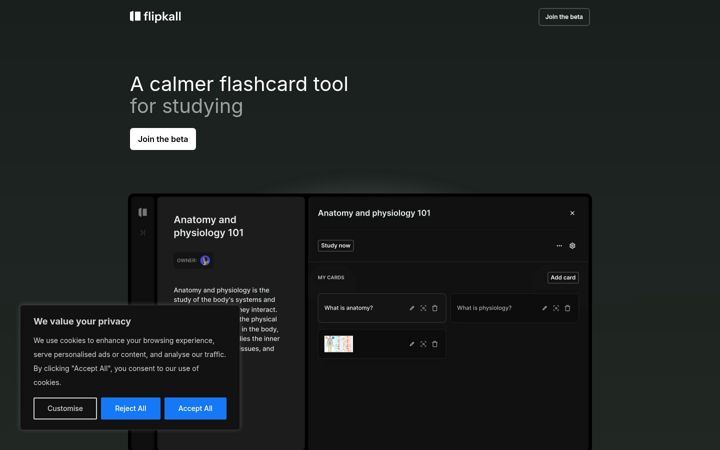720x450 pixels.
Task: Click the Study now button
Action: (x=336, y=246)
